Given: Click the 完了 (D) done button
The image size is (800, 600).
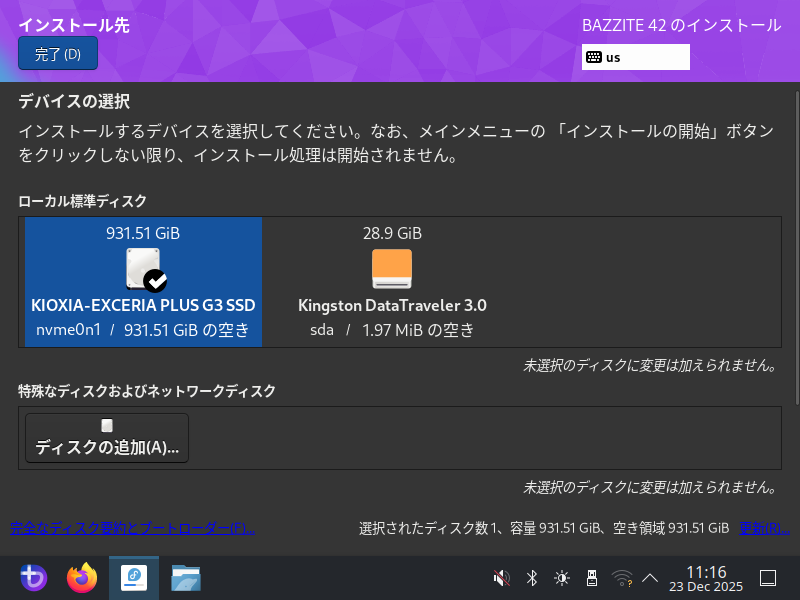Looking at the screenshot, I should [58, 54].
